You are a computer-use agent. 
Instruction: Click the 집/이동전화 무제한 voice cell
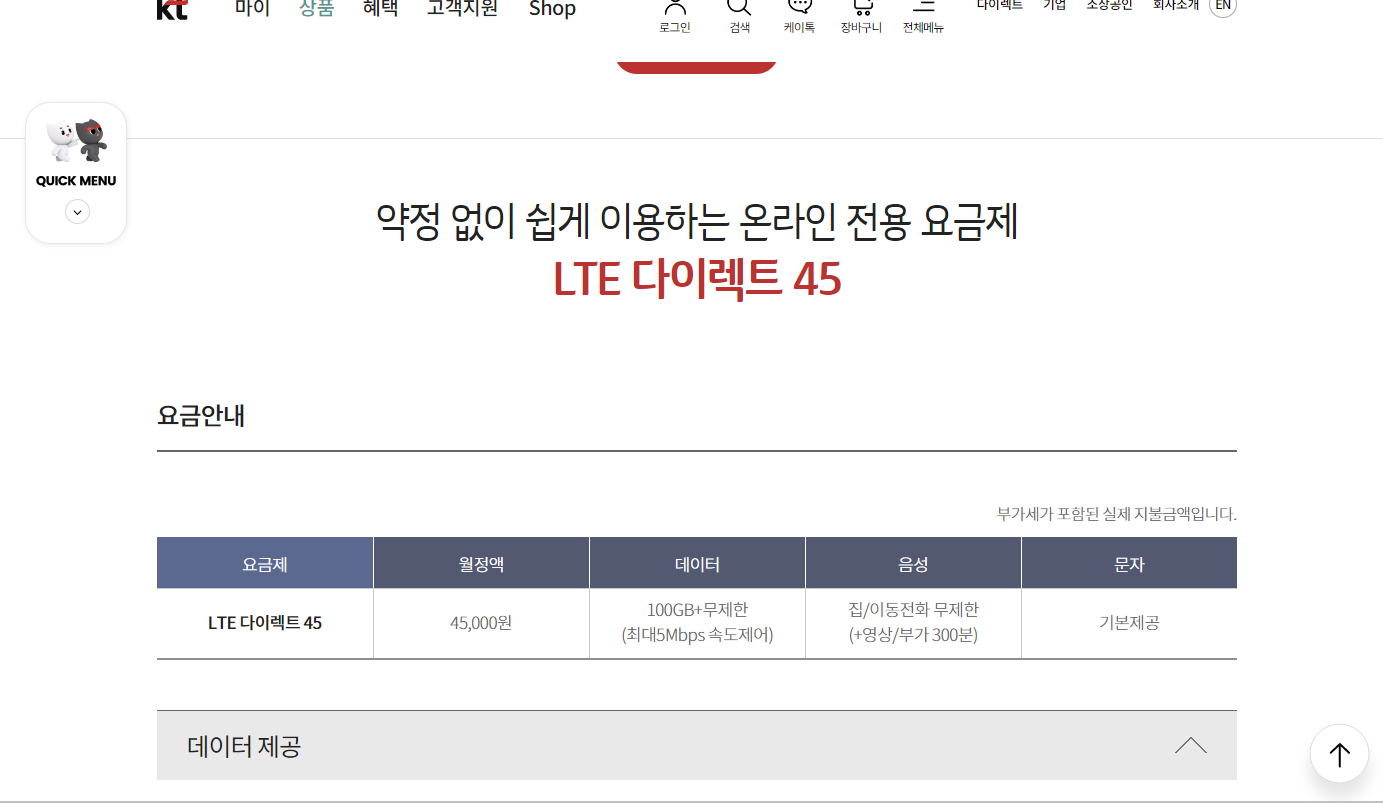913,622
